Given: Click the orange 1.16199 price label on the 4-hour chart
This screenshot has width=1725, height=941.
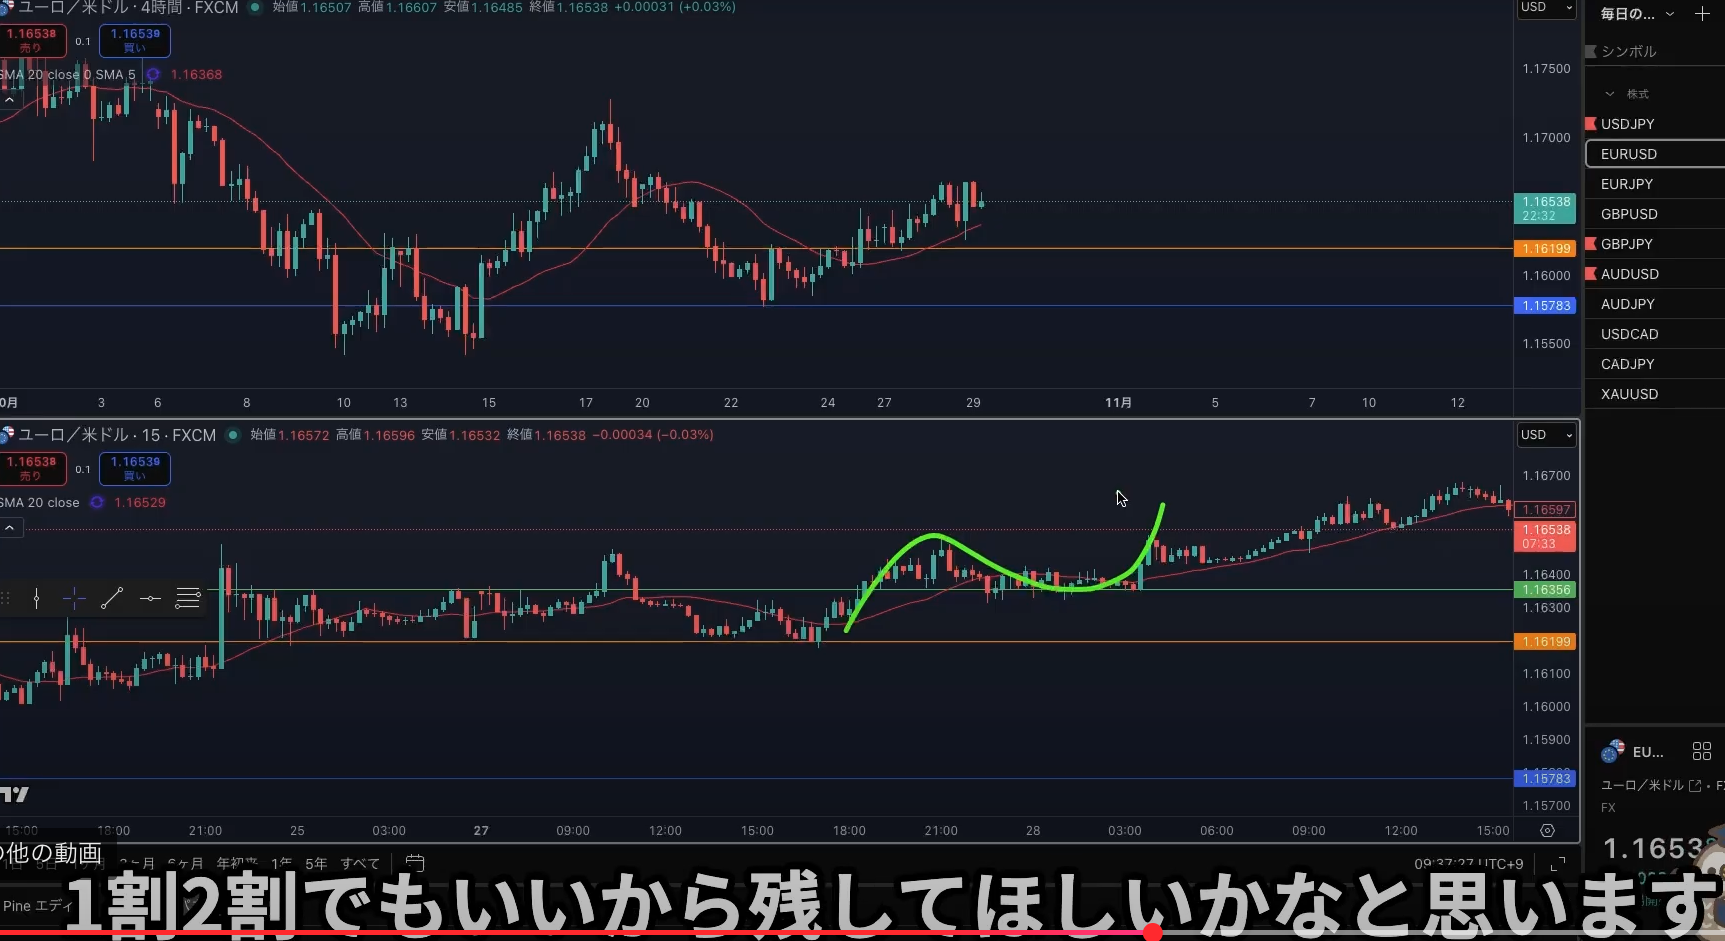Looking at the screenshot, I should click(1546, 248).
